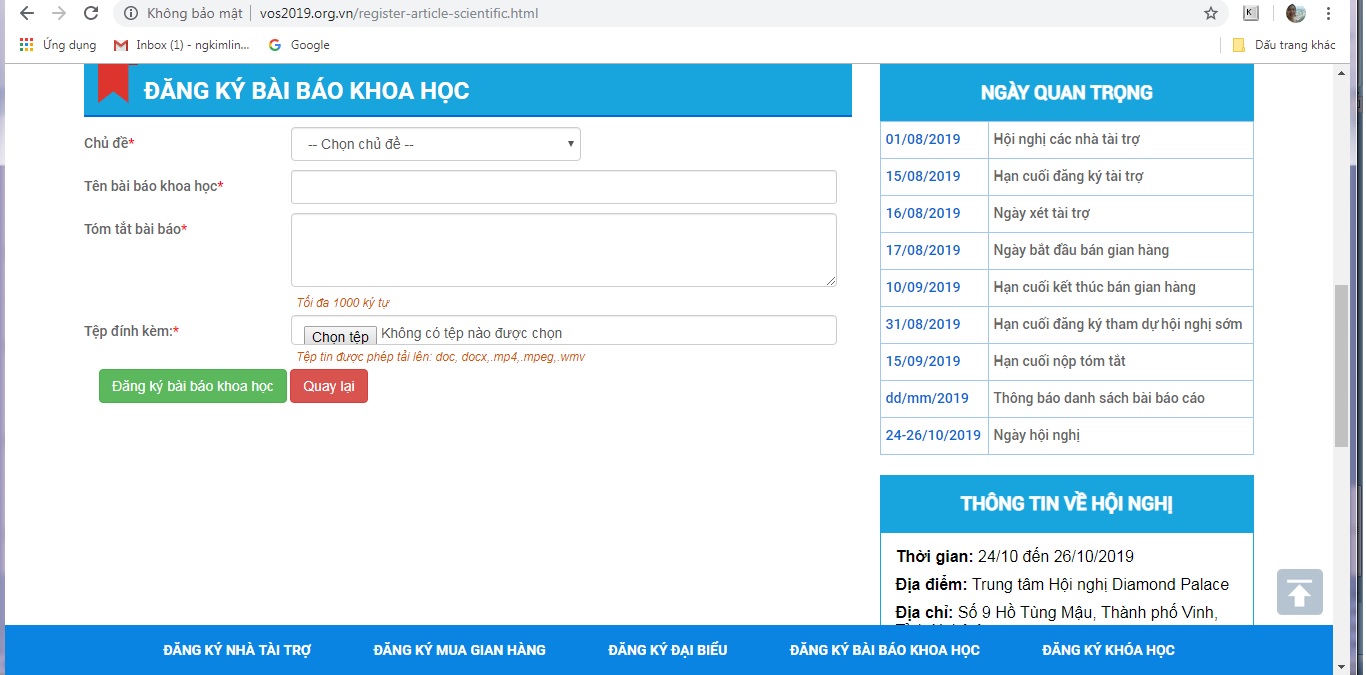This screenshot has width=1366, height=675.
Task: Click the Tóm tắt bài báo text area
Action: pos(563,250)
